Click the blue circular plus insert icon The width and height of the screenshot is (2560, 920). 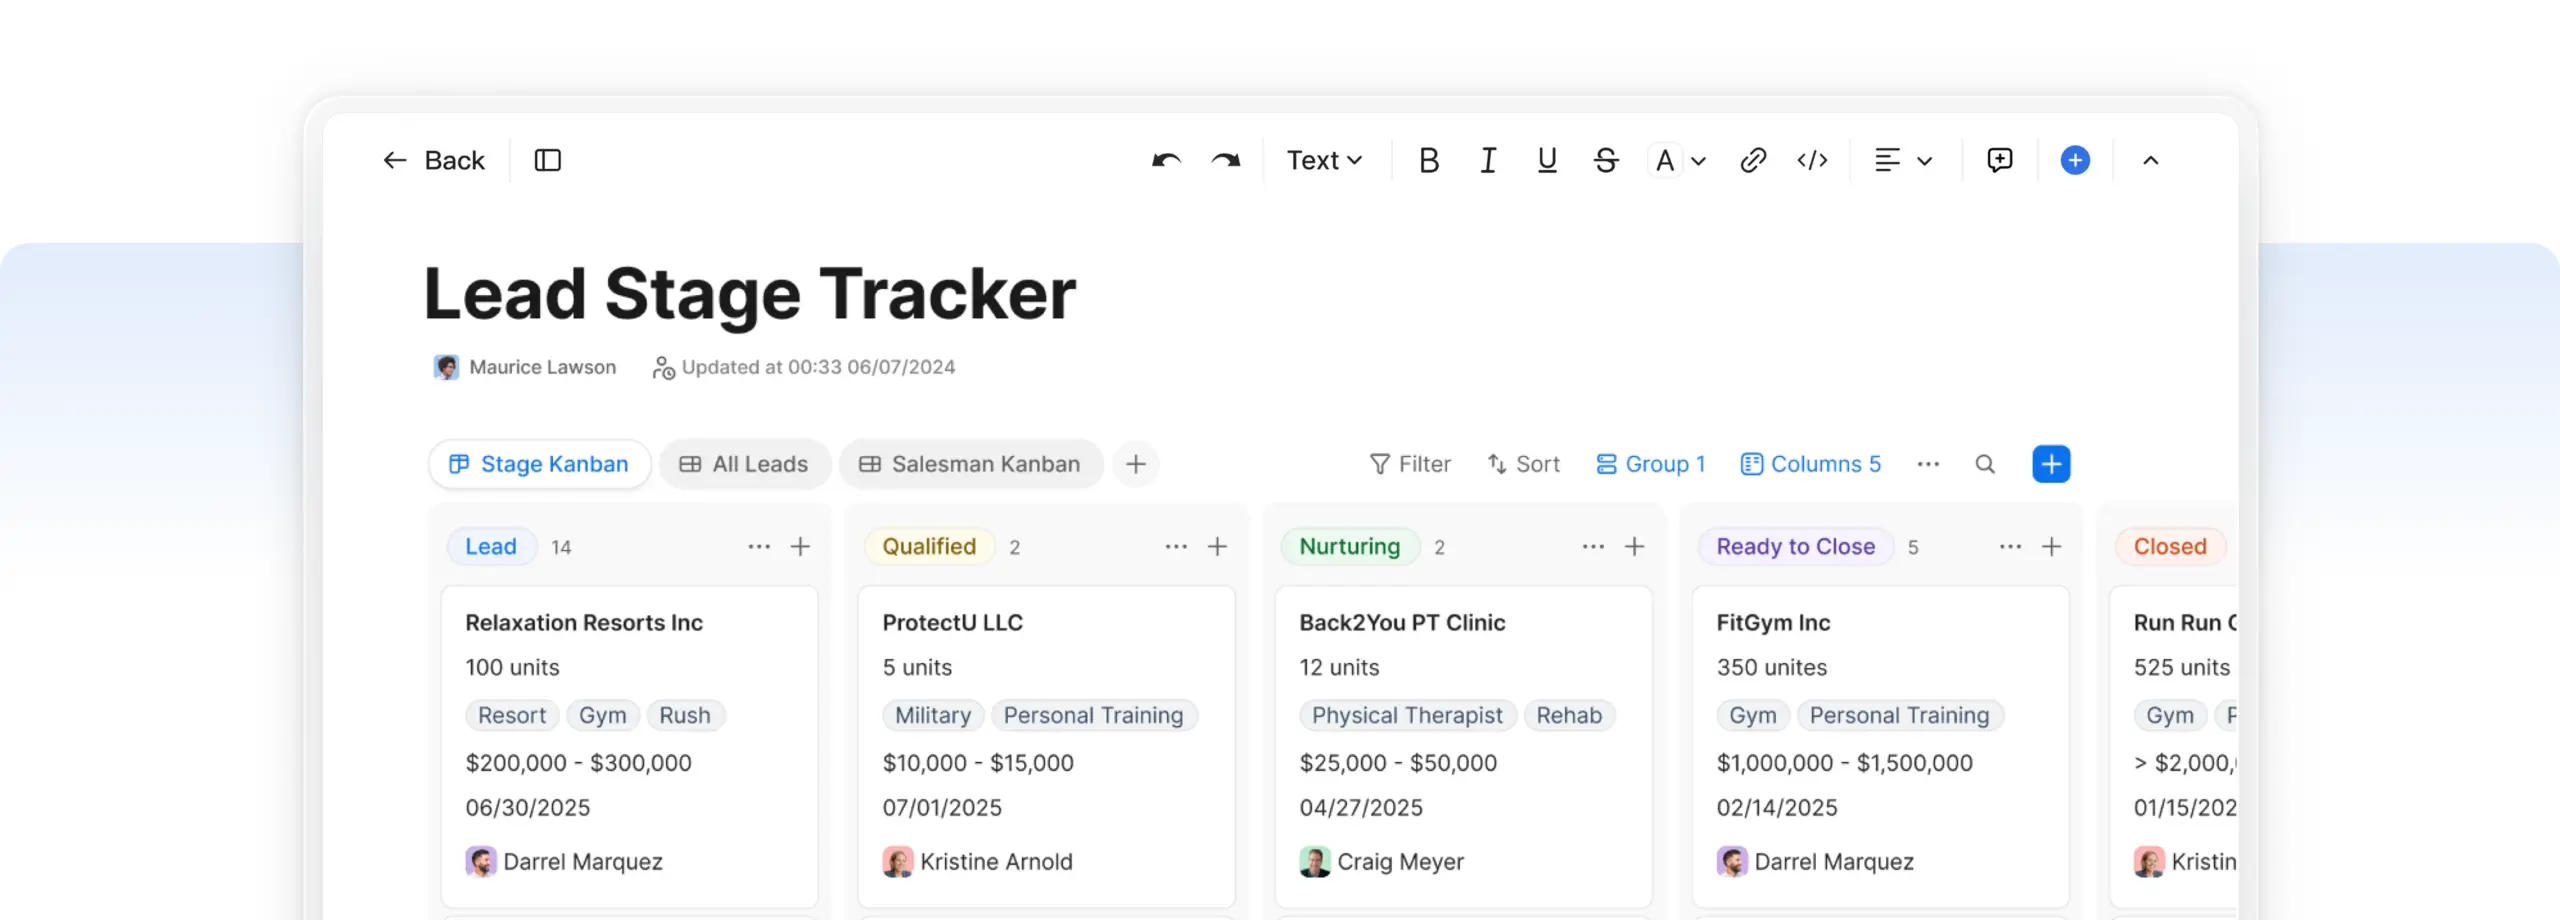tap(2075, 160)
